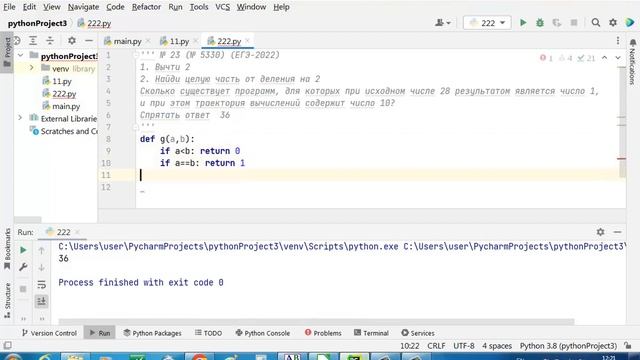Open Version Control tool window
This screenshot has width=640, height=360.
49,333
